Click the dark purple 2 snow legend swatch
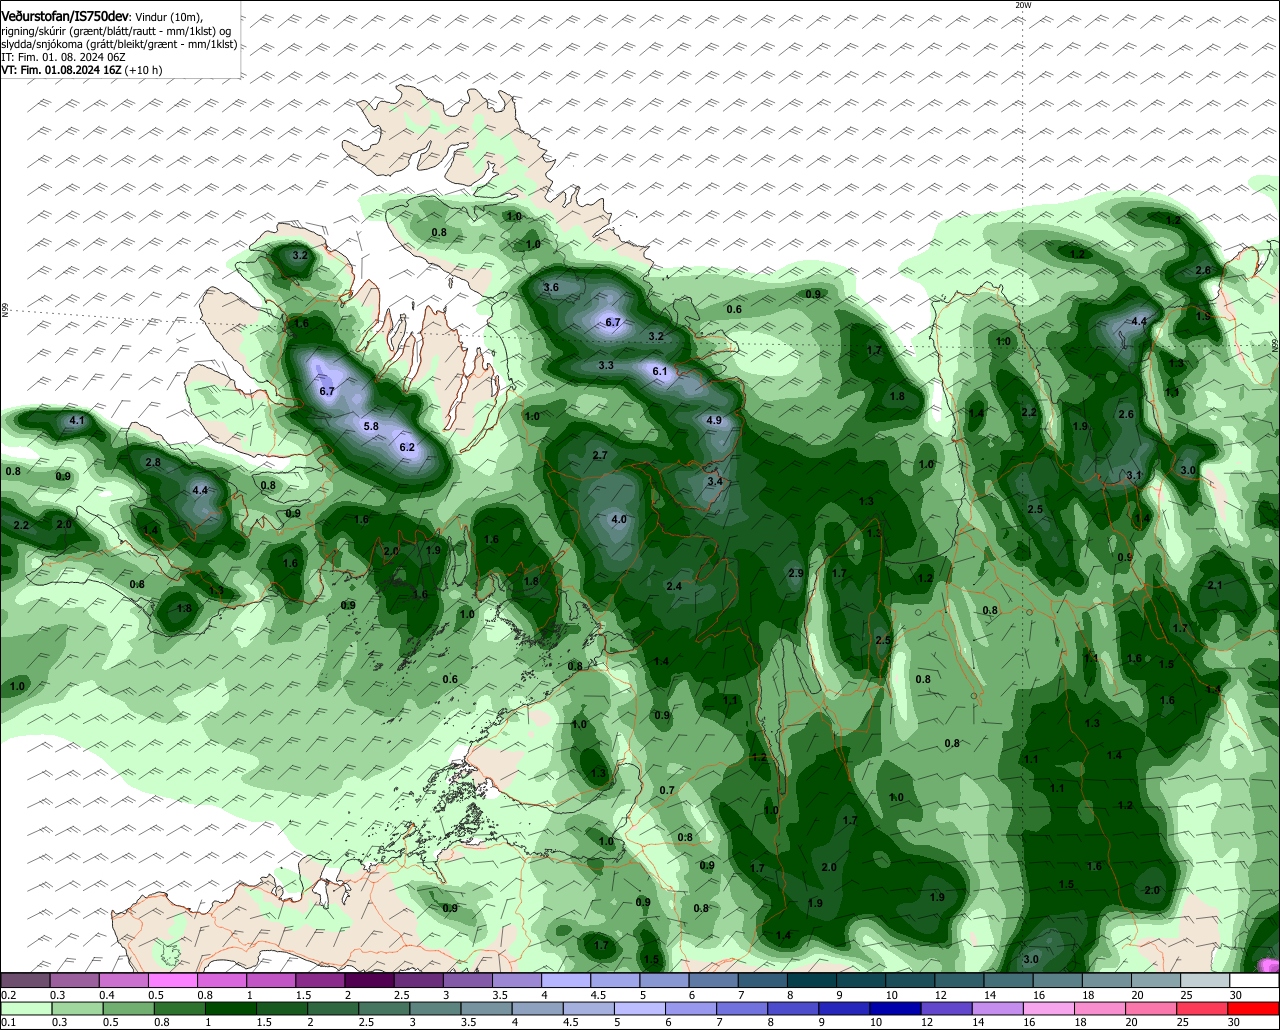 pyautogui.click(x=369, y=980)
